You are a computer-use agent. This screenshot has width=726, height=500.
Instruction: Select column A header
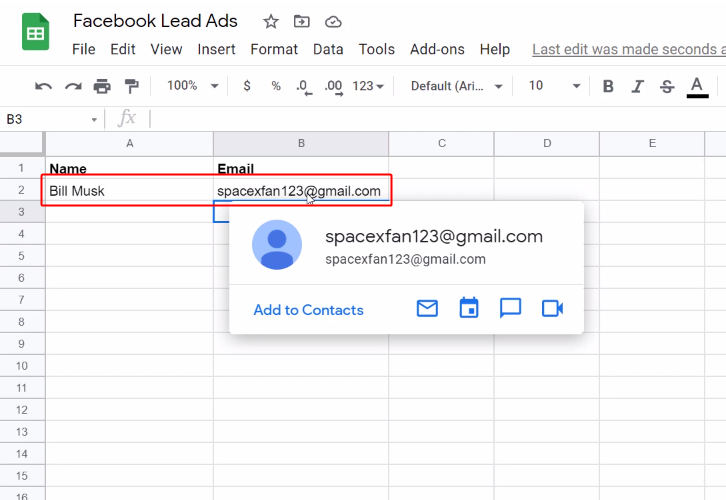click(130, 144)
